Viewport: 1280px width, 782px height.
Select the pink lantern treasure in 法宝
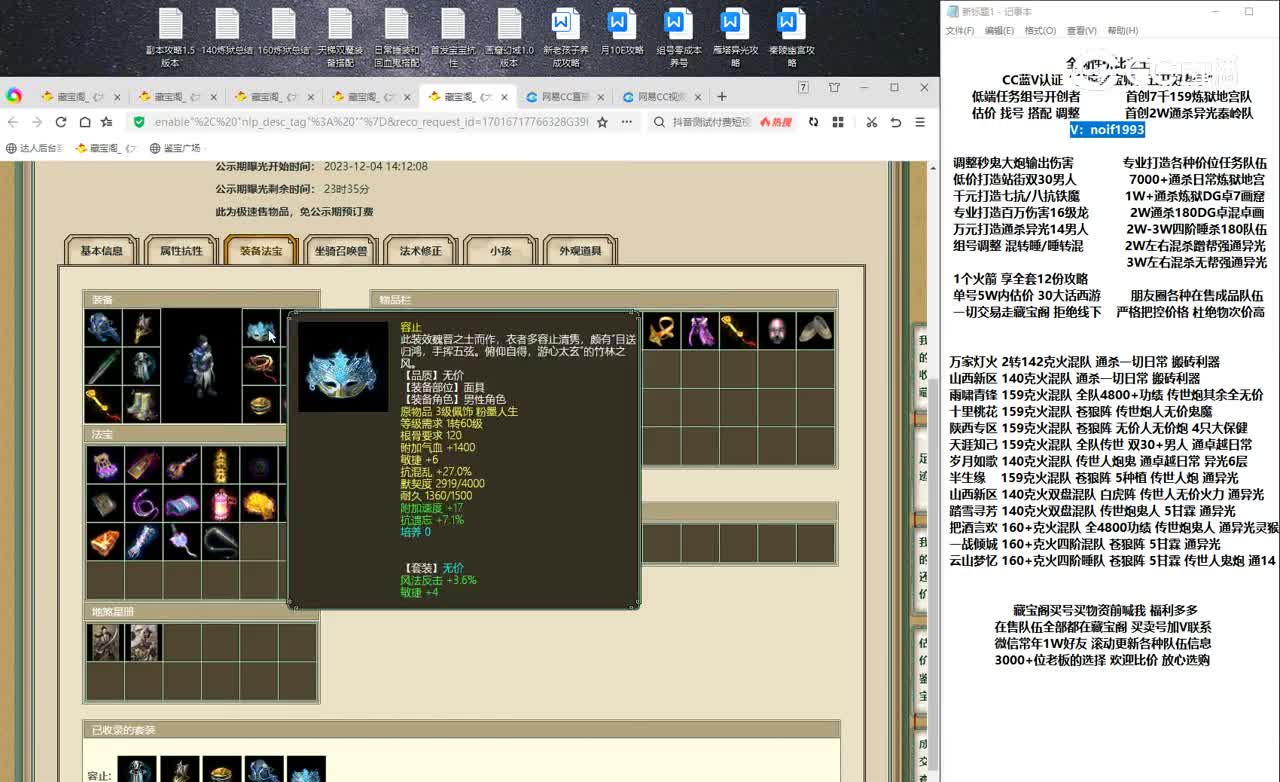click(x=220, y=503)
